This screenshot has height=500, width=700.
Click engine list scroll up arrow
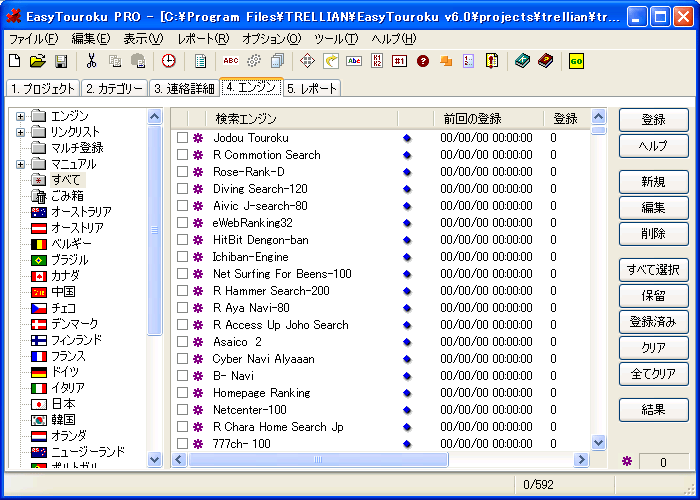click(x=599, y=117)
